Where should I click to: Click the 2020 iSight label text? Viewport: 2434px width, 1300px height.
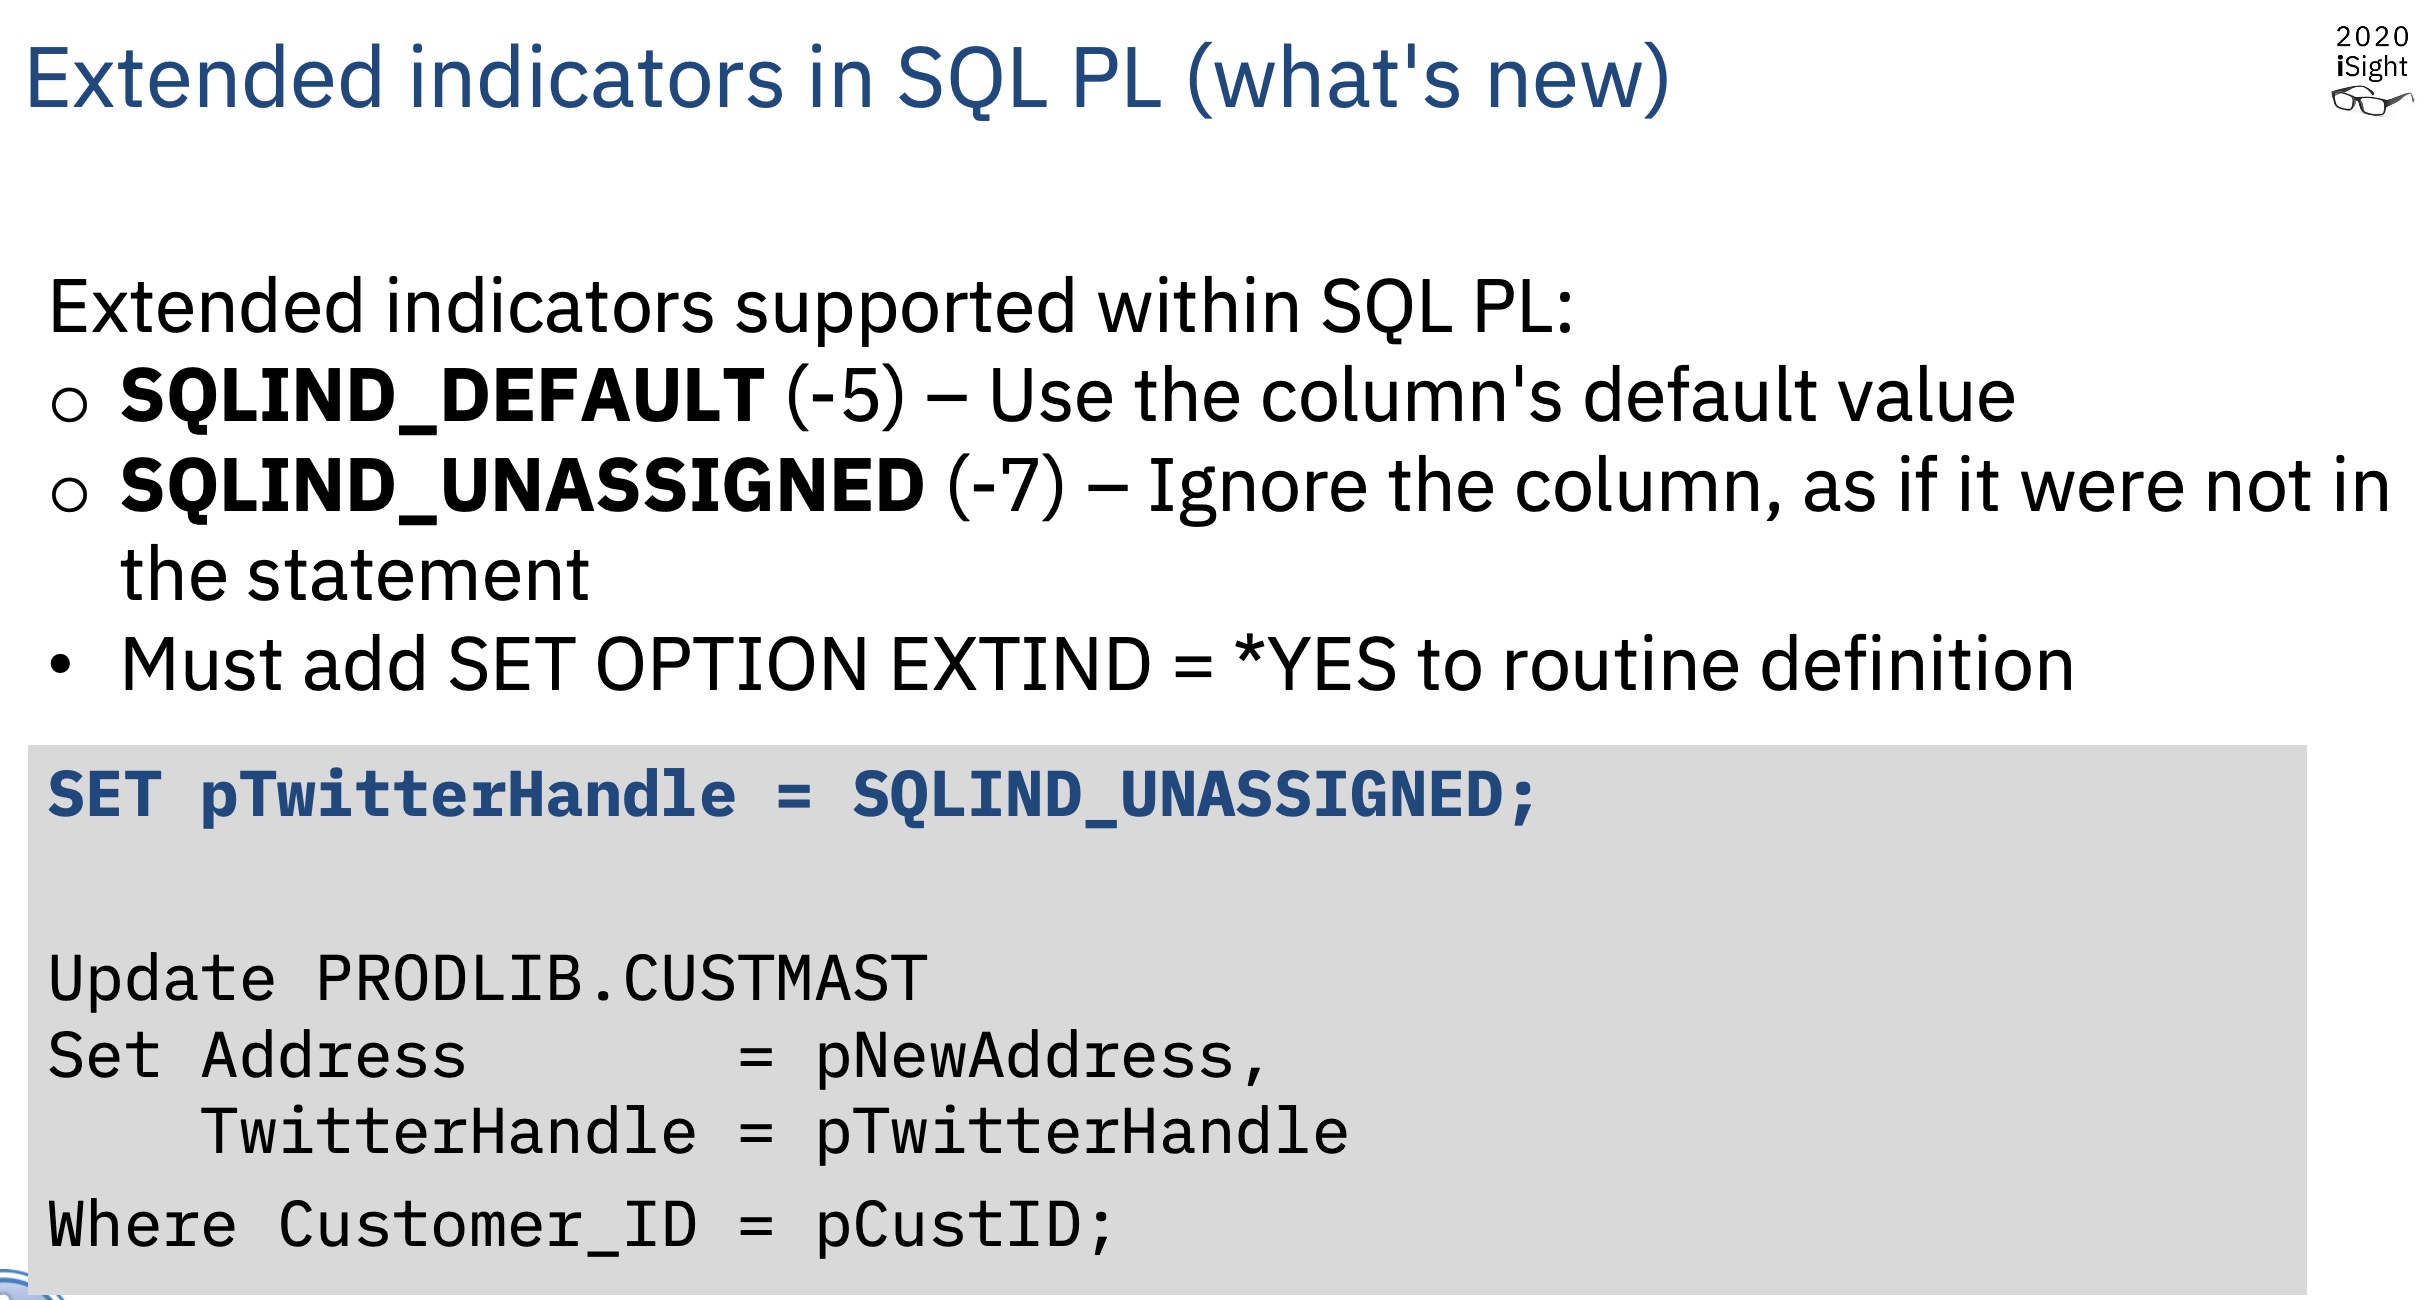coord(2372,51)
